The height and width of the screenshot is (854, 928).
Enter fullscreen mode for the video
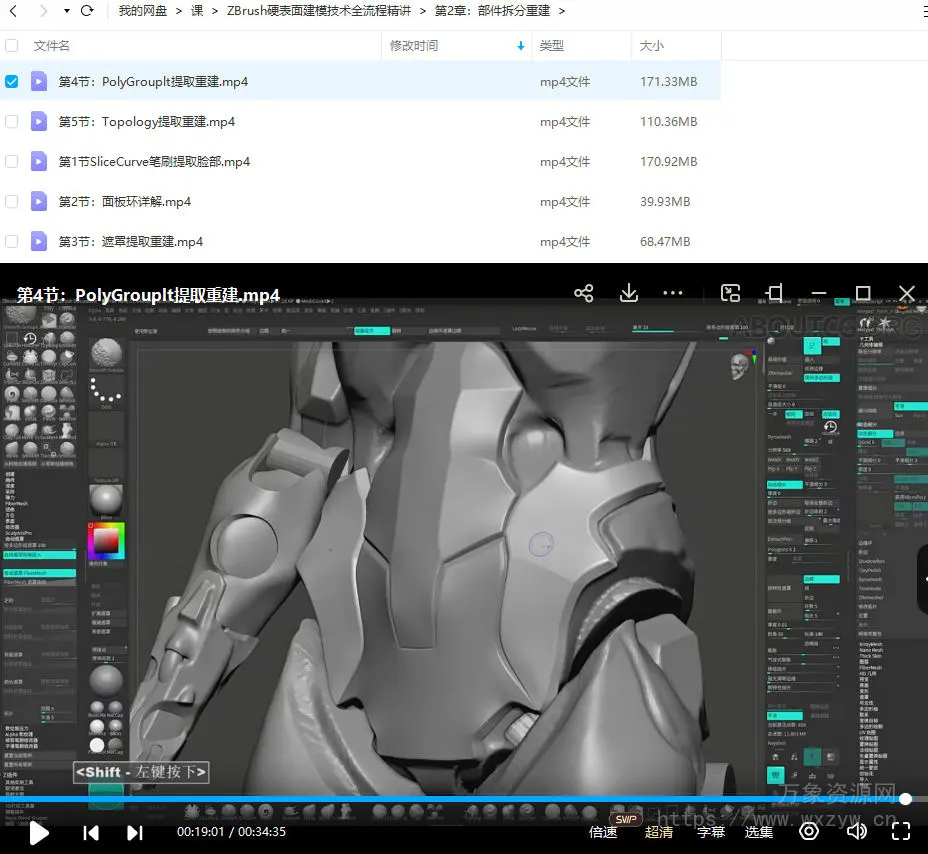900,831
